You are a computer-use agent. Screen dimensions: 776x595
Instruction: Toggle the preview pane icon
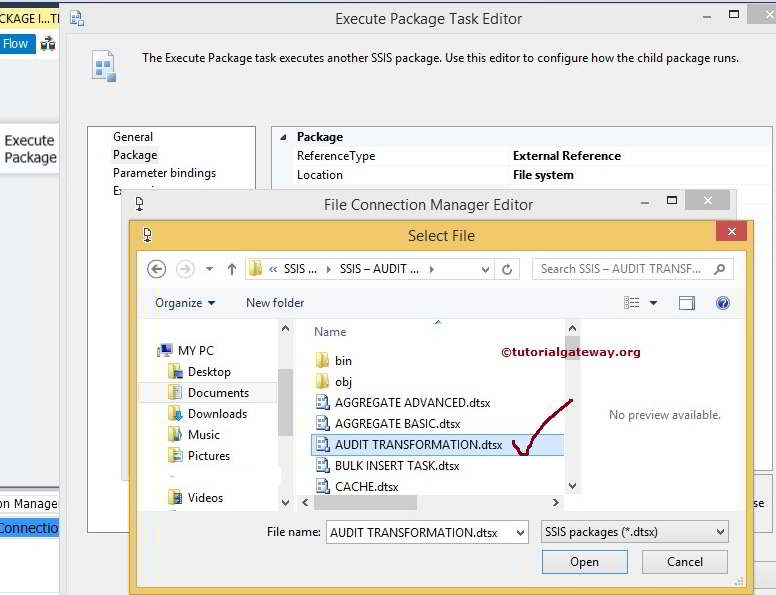[x=687, y=303]
